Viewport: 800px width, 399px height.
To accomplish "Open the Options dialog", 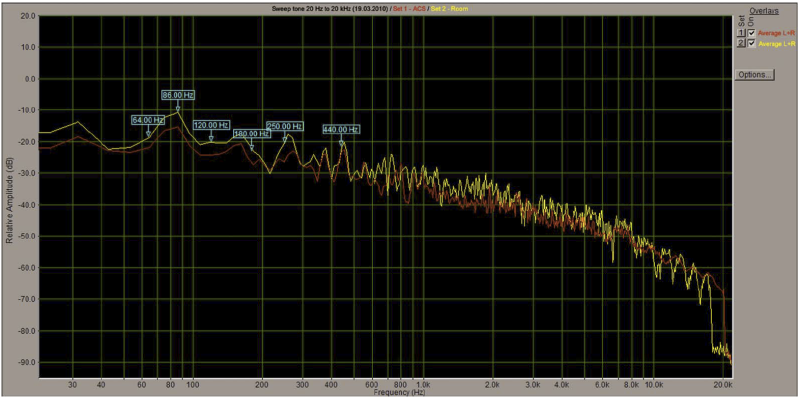I will tap(754, 74).
